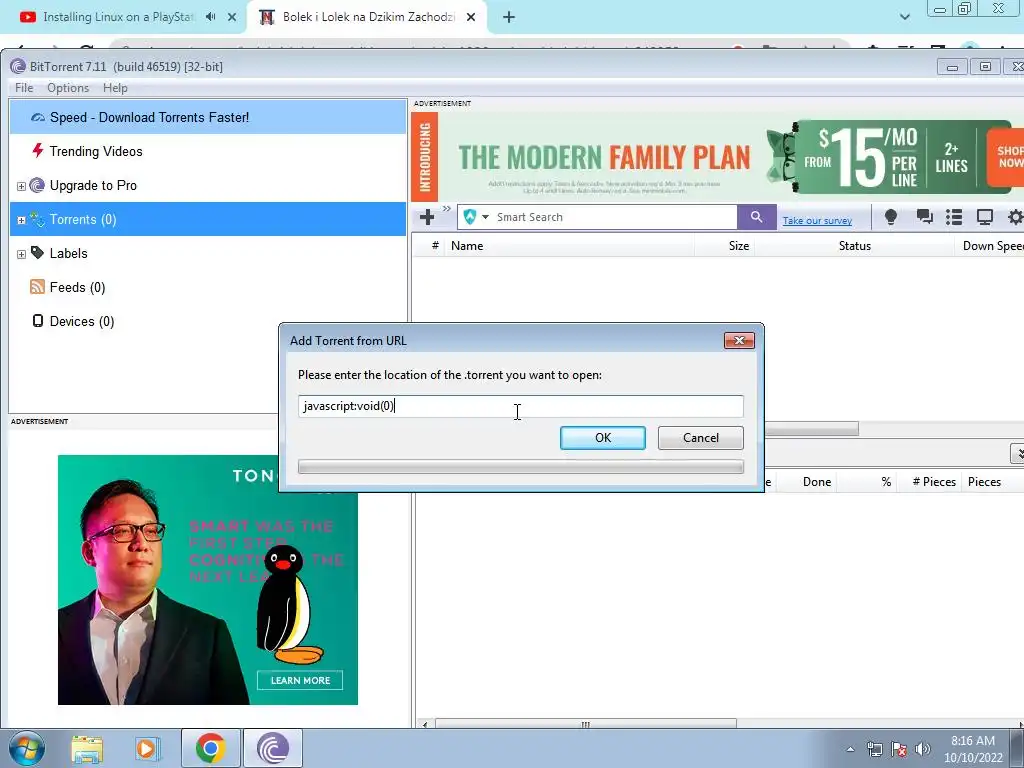Open a new browser tab
The width and height of the screenshot is (1024, 768).
click(509, 18)
